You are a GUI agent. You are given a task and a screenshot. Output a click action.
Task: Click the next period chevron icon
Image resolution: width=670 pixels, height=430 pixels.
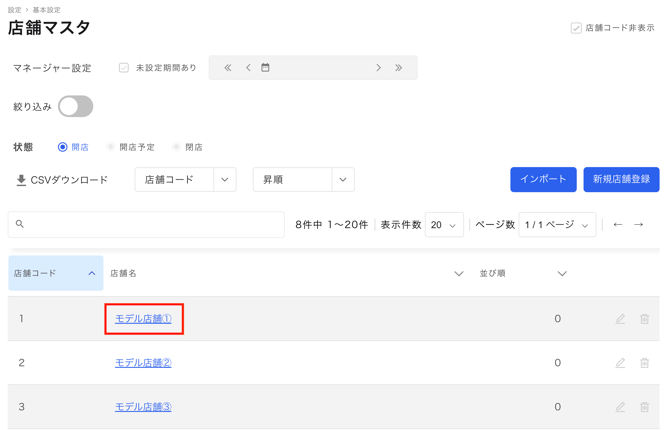pyautogui.click(x=378, y=68)
